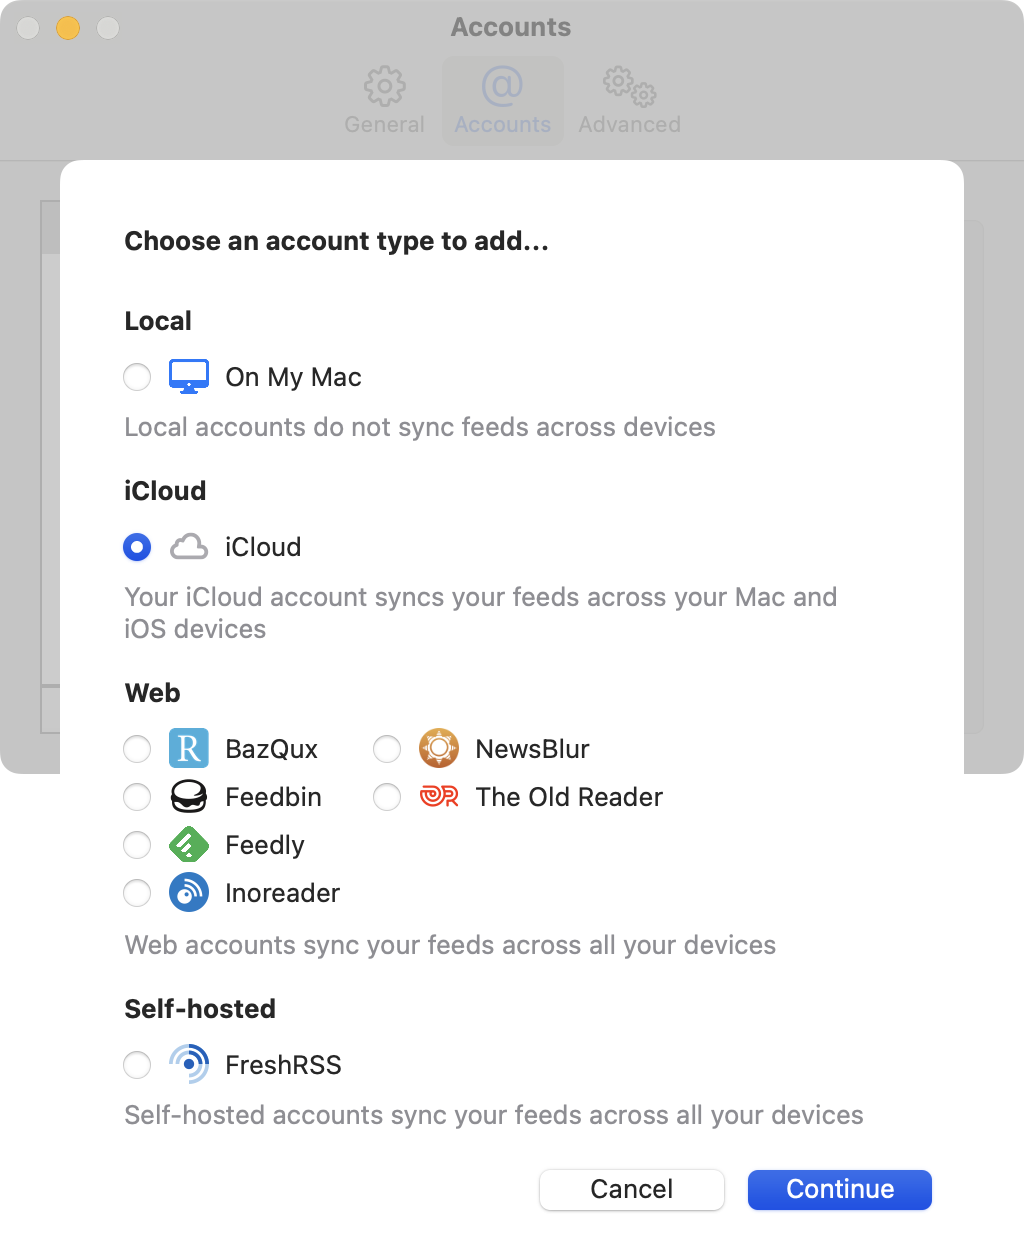
Task: Click The Old Reader icon
Action: [x=439, y=797]
